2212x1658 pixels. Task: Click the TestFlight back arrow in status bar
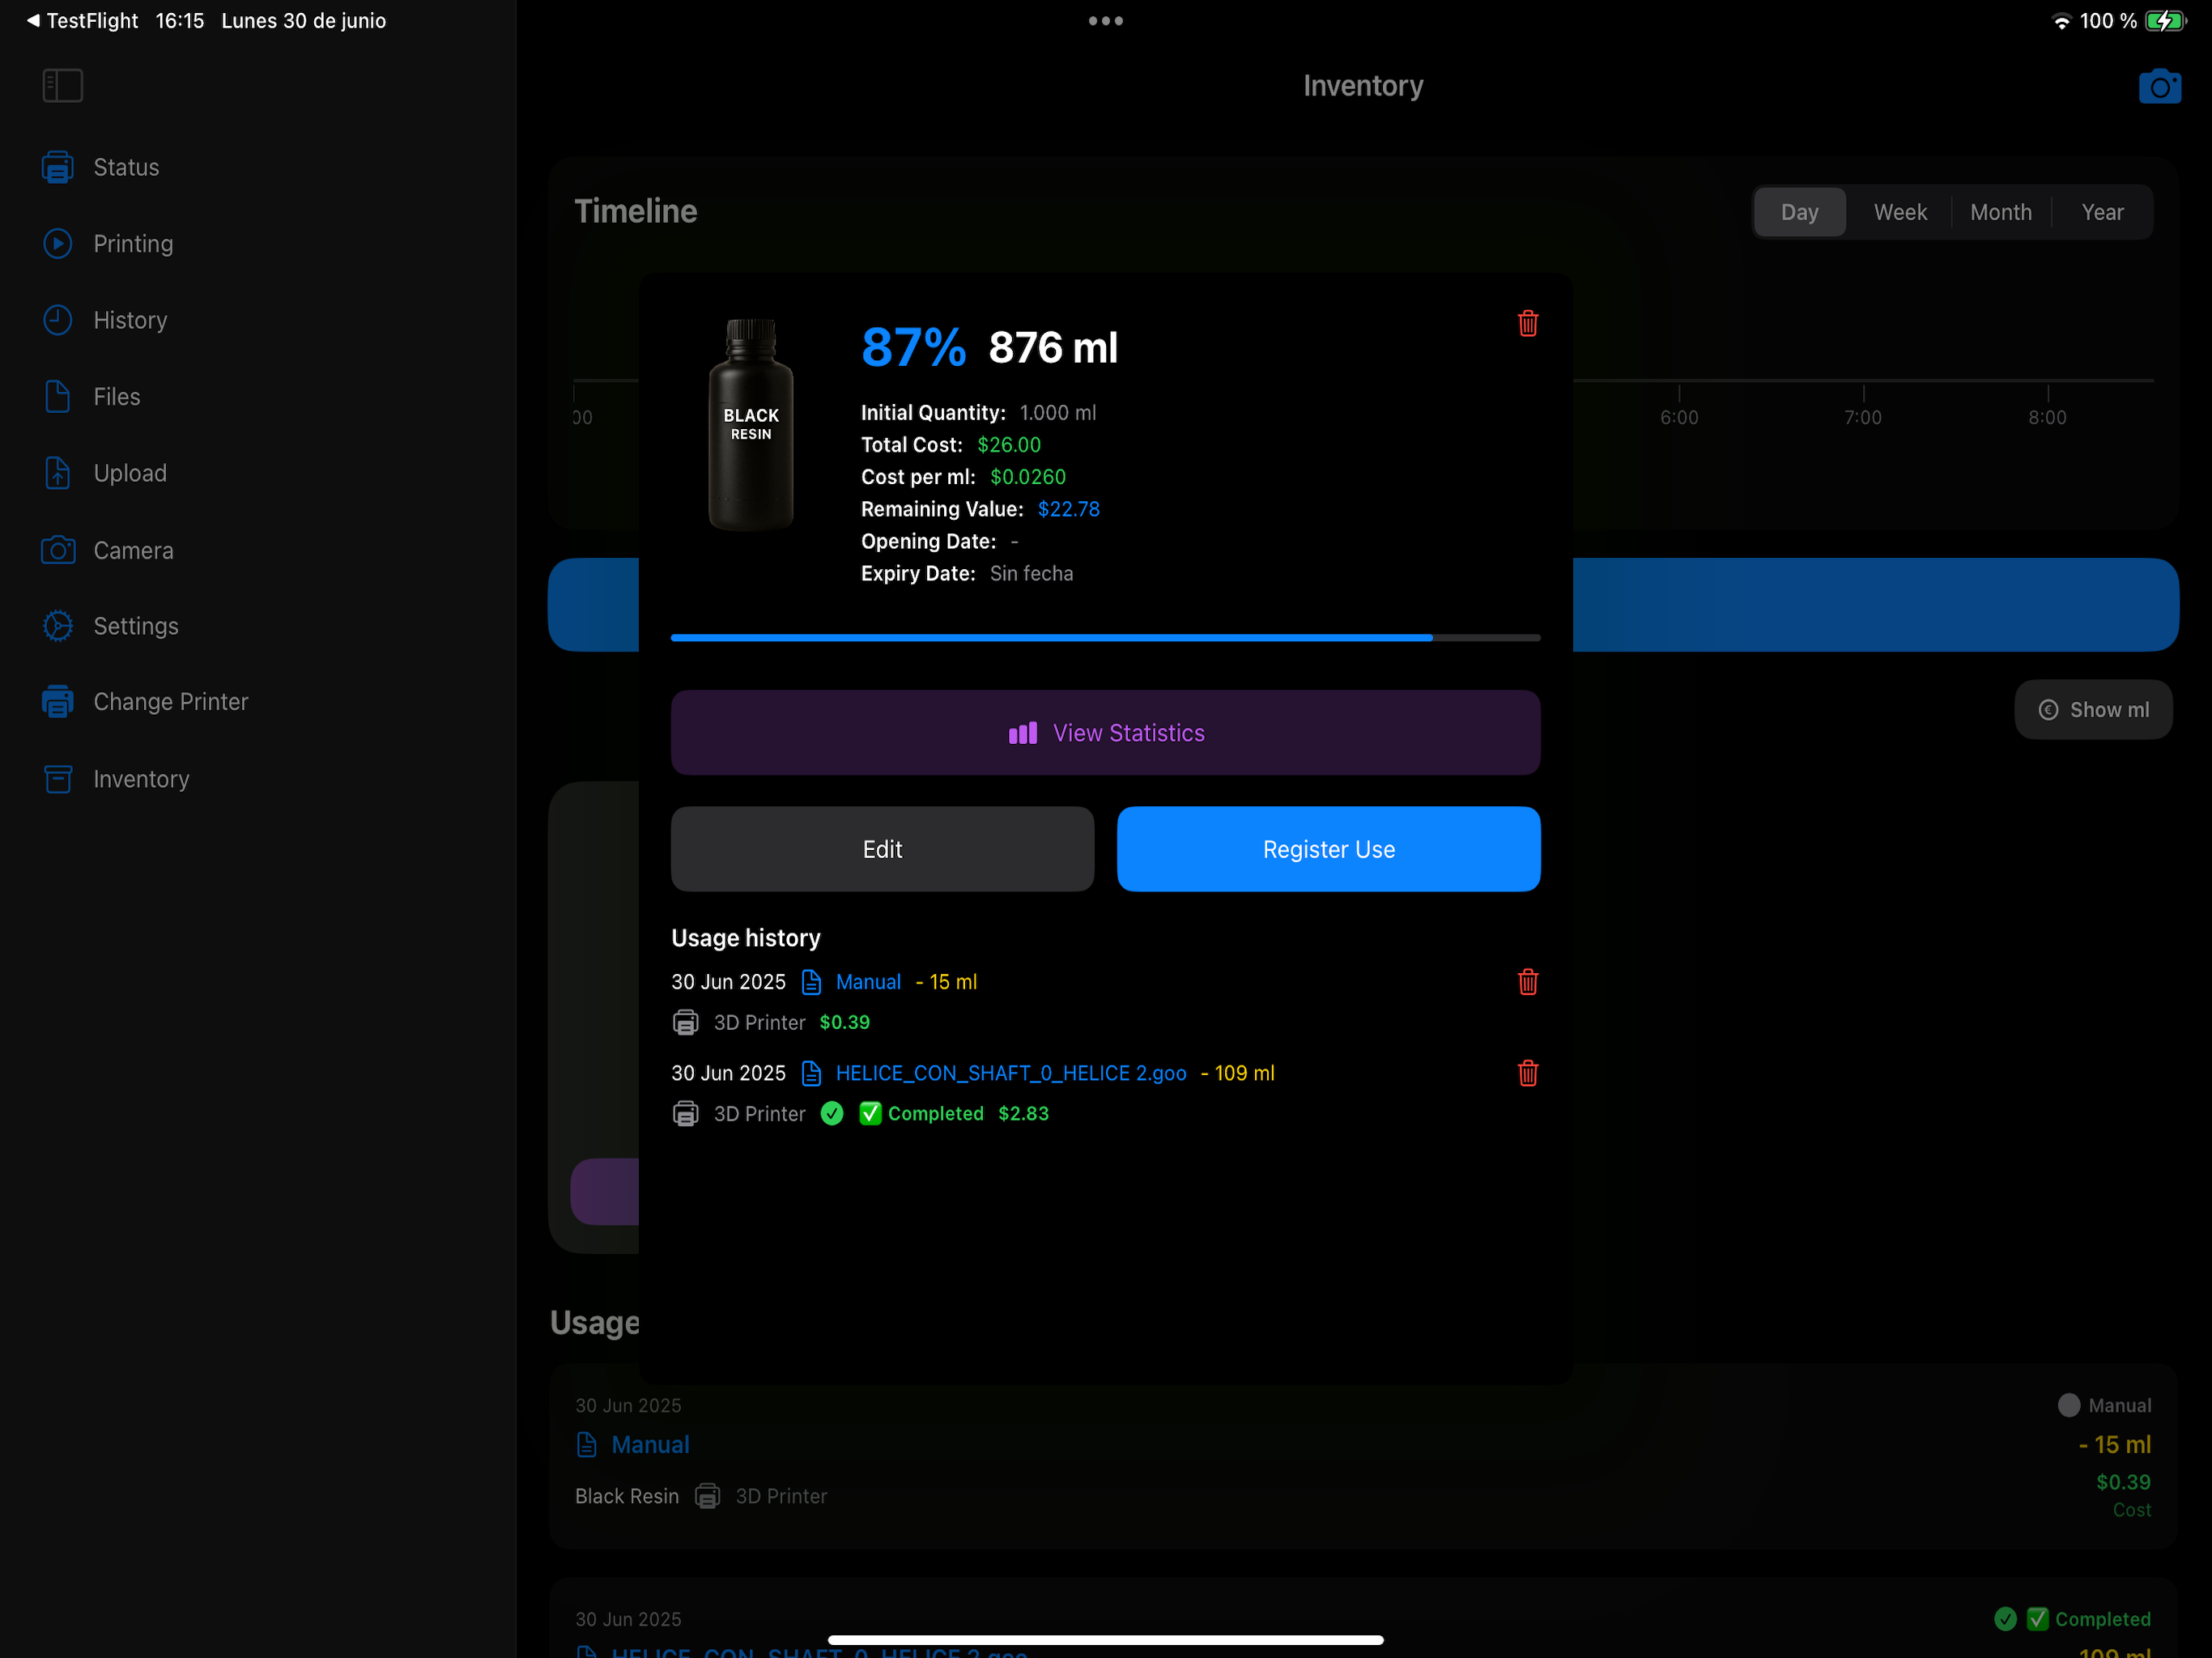pos(33,20)
